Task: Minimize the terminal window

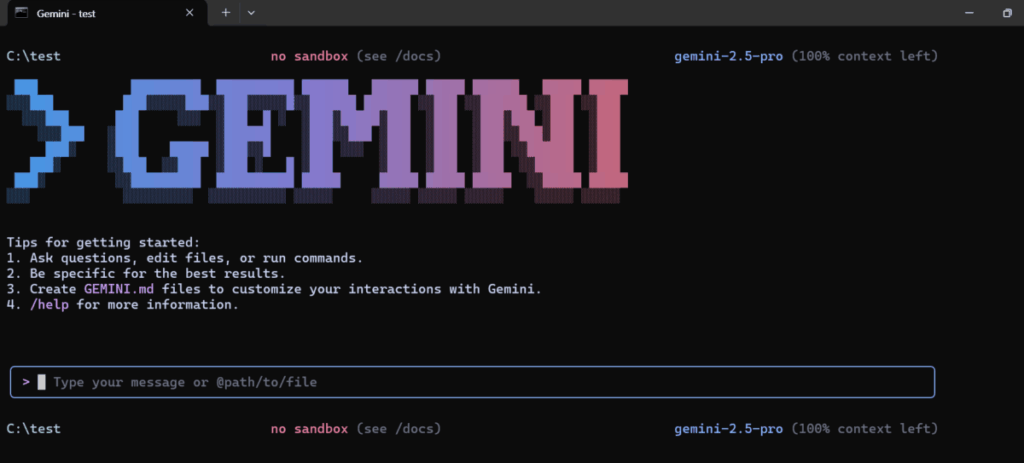Action: click(x=969, y=13)
